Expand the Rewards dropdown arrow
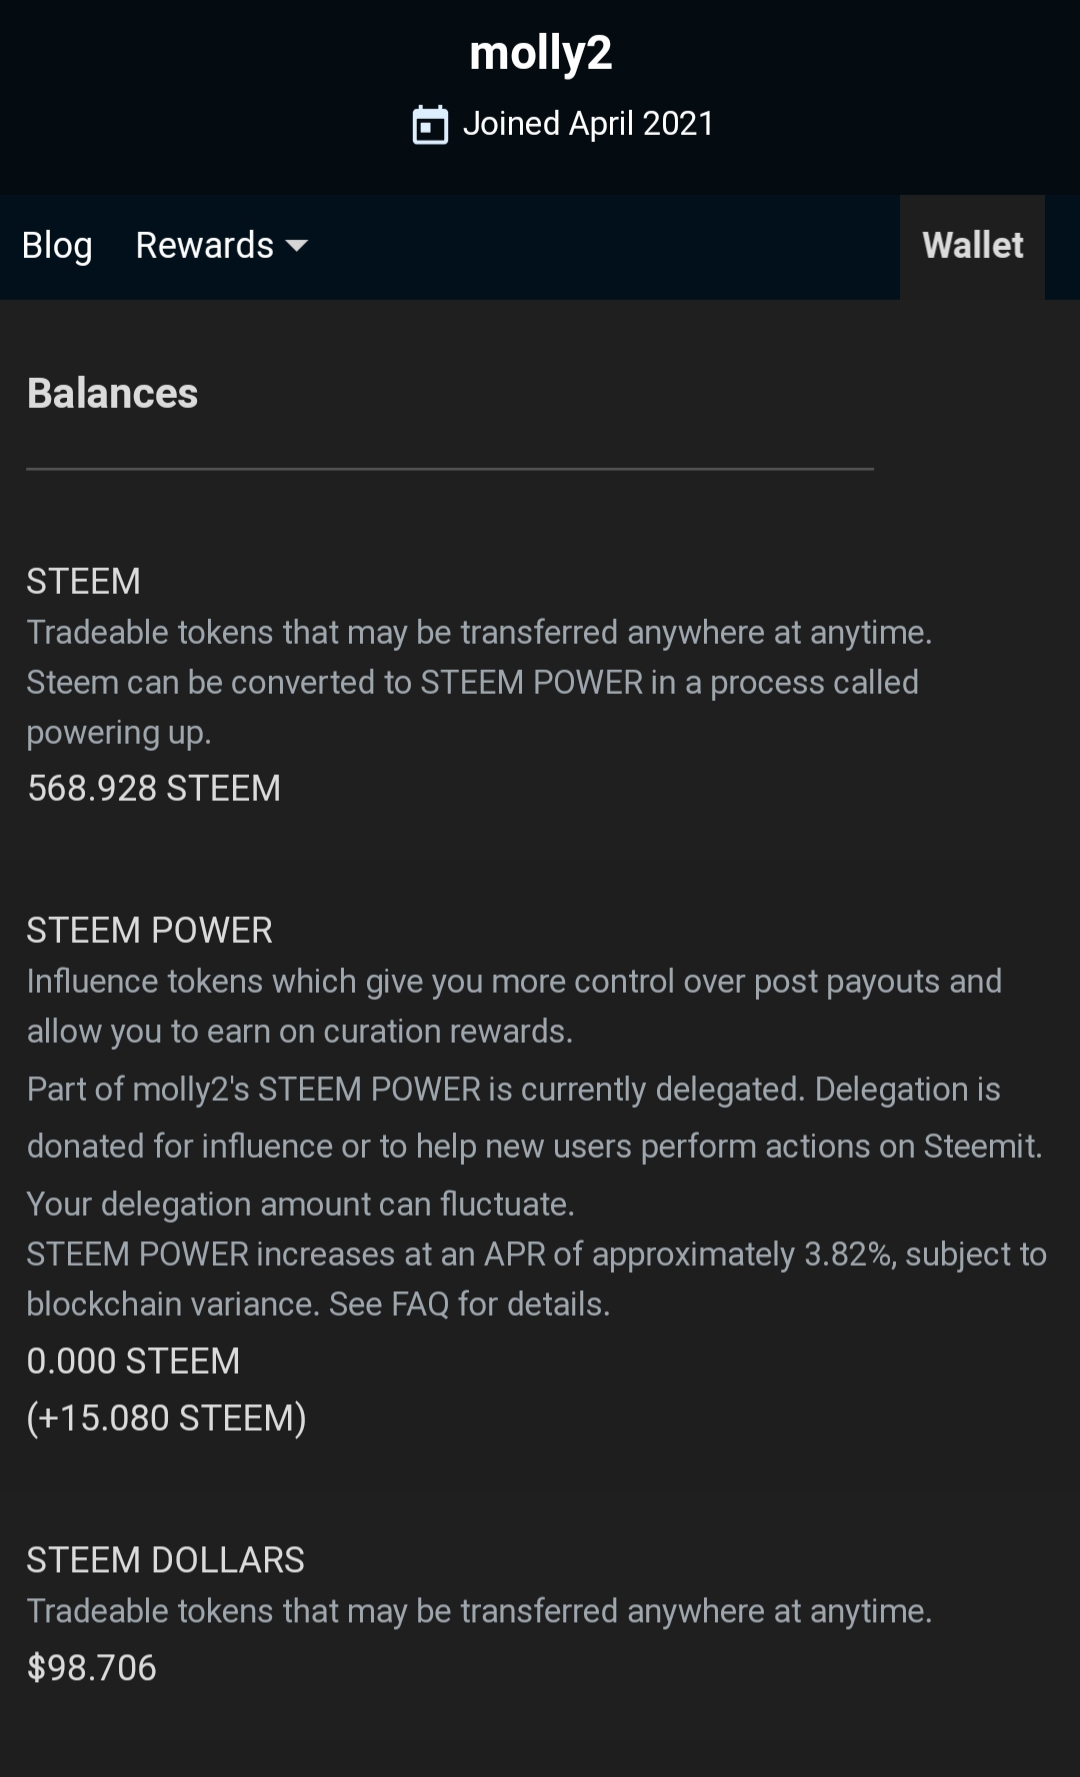1080x1777 pixels. (x=297, y=246)
